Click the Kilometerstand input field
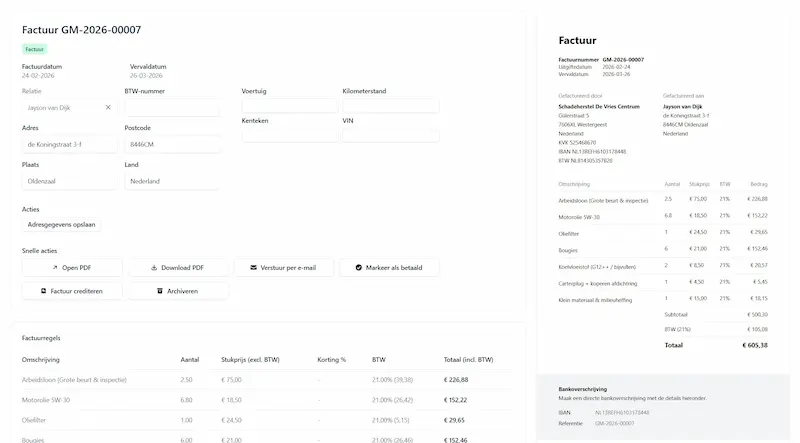 click(x=390, y=106)
